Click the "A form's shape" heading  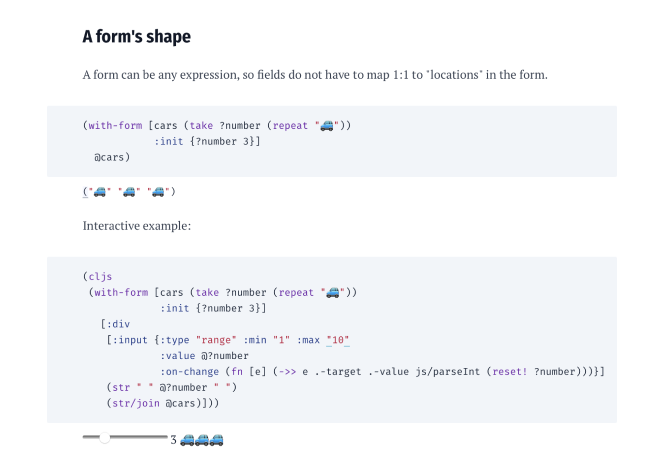[136, 37]
